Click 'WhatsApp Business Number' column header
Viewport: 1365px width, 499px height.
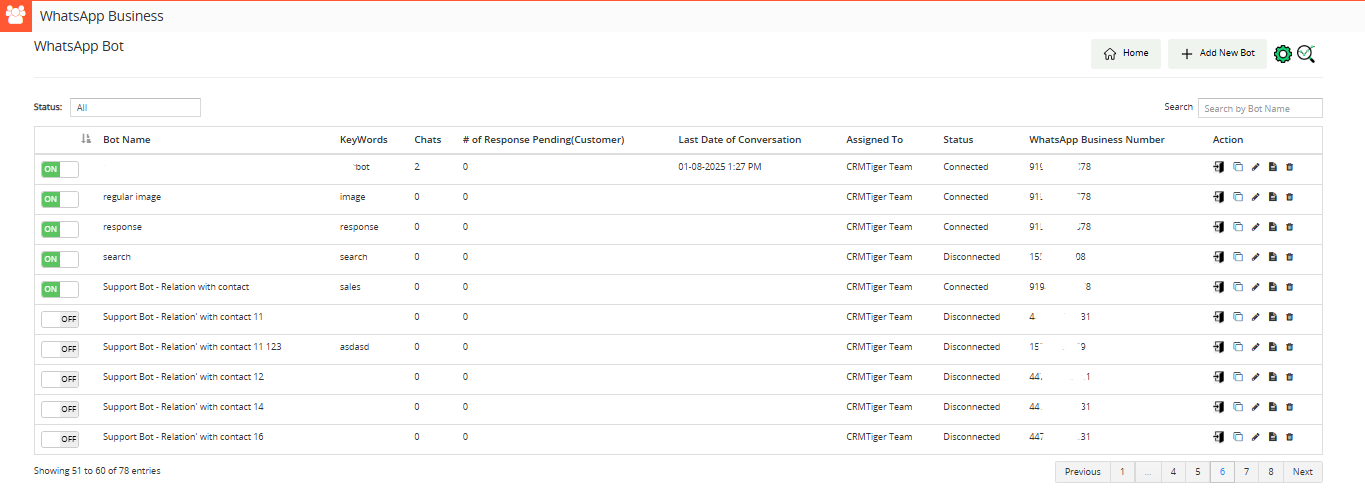pyautogui.click(x=1097, y=140)
